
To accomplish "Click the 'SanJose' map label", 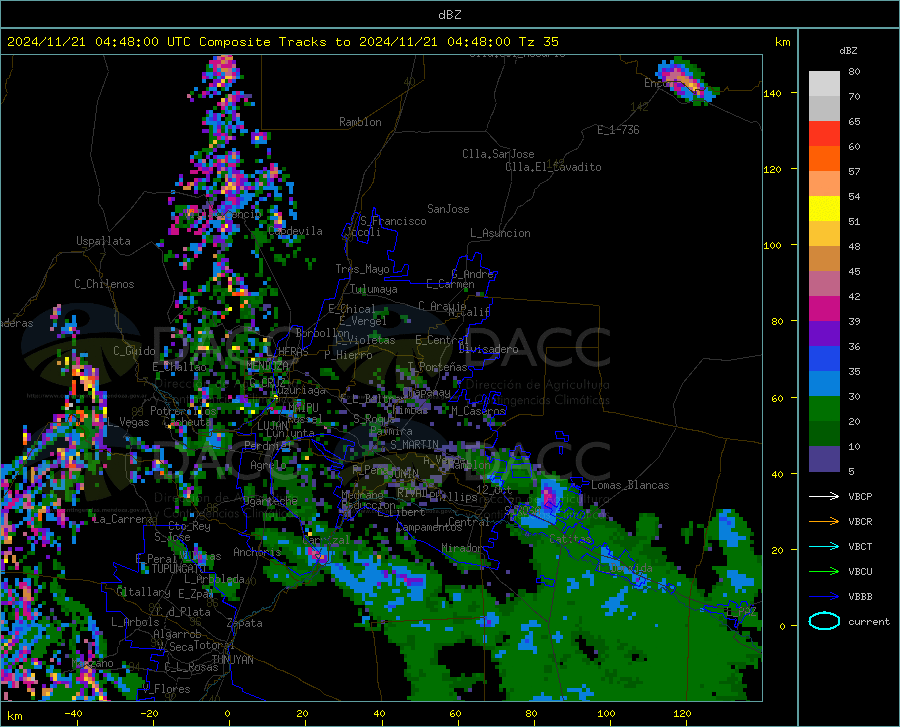I will click(448, 209).
